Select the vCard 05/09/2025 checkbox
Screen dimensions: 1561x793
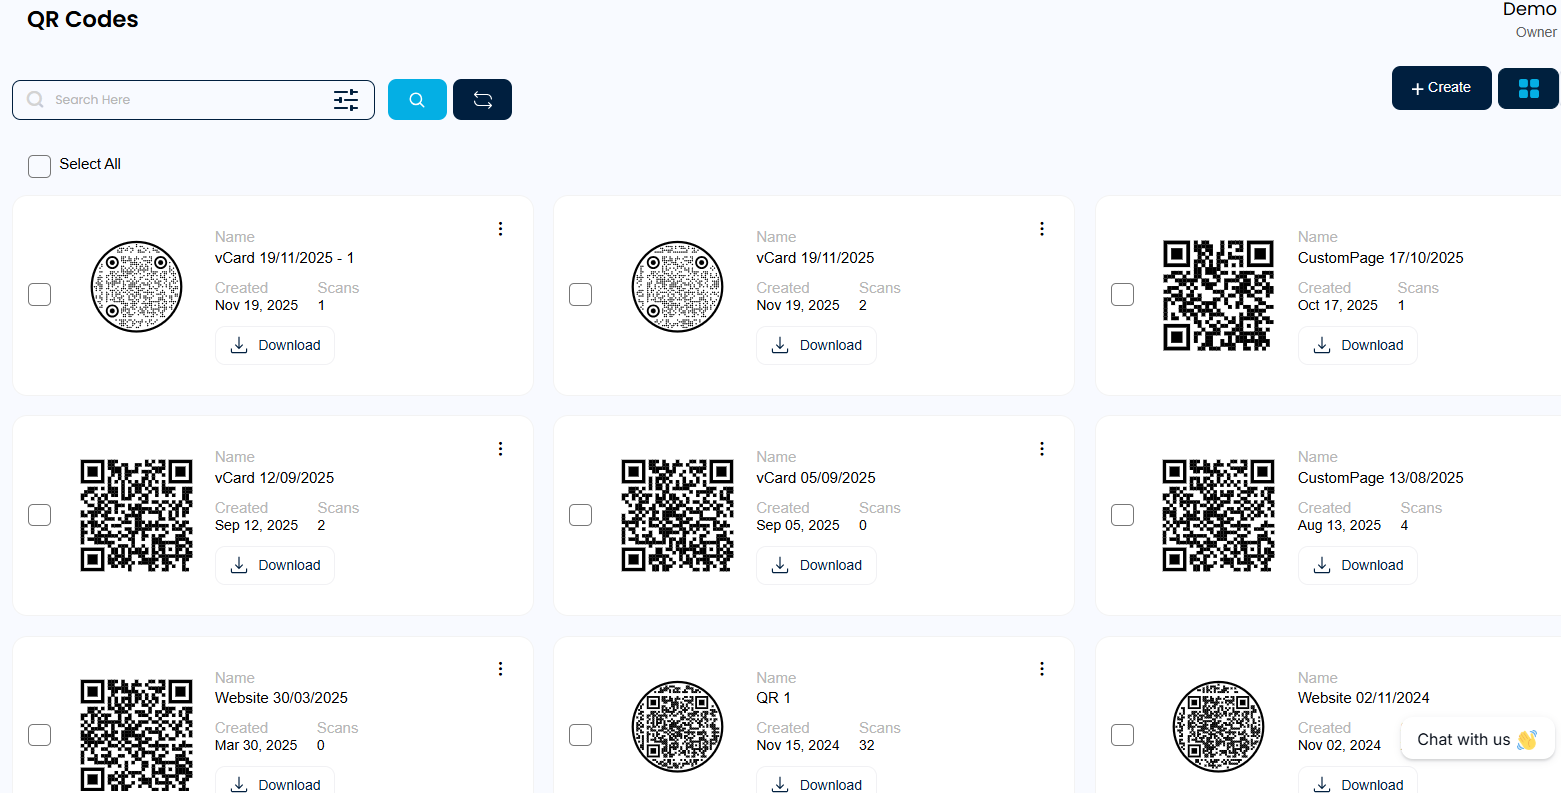[580, 515]
